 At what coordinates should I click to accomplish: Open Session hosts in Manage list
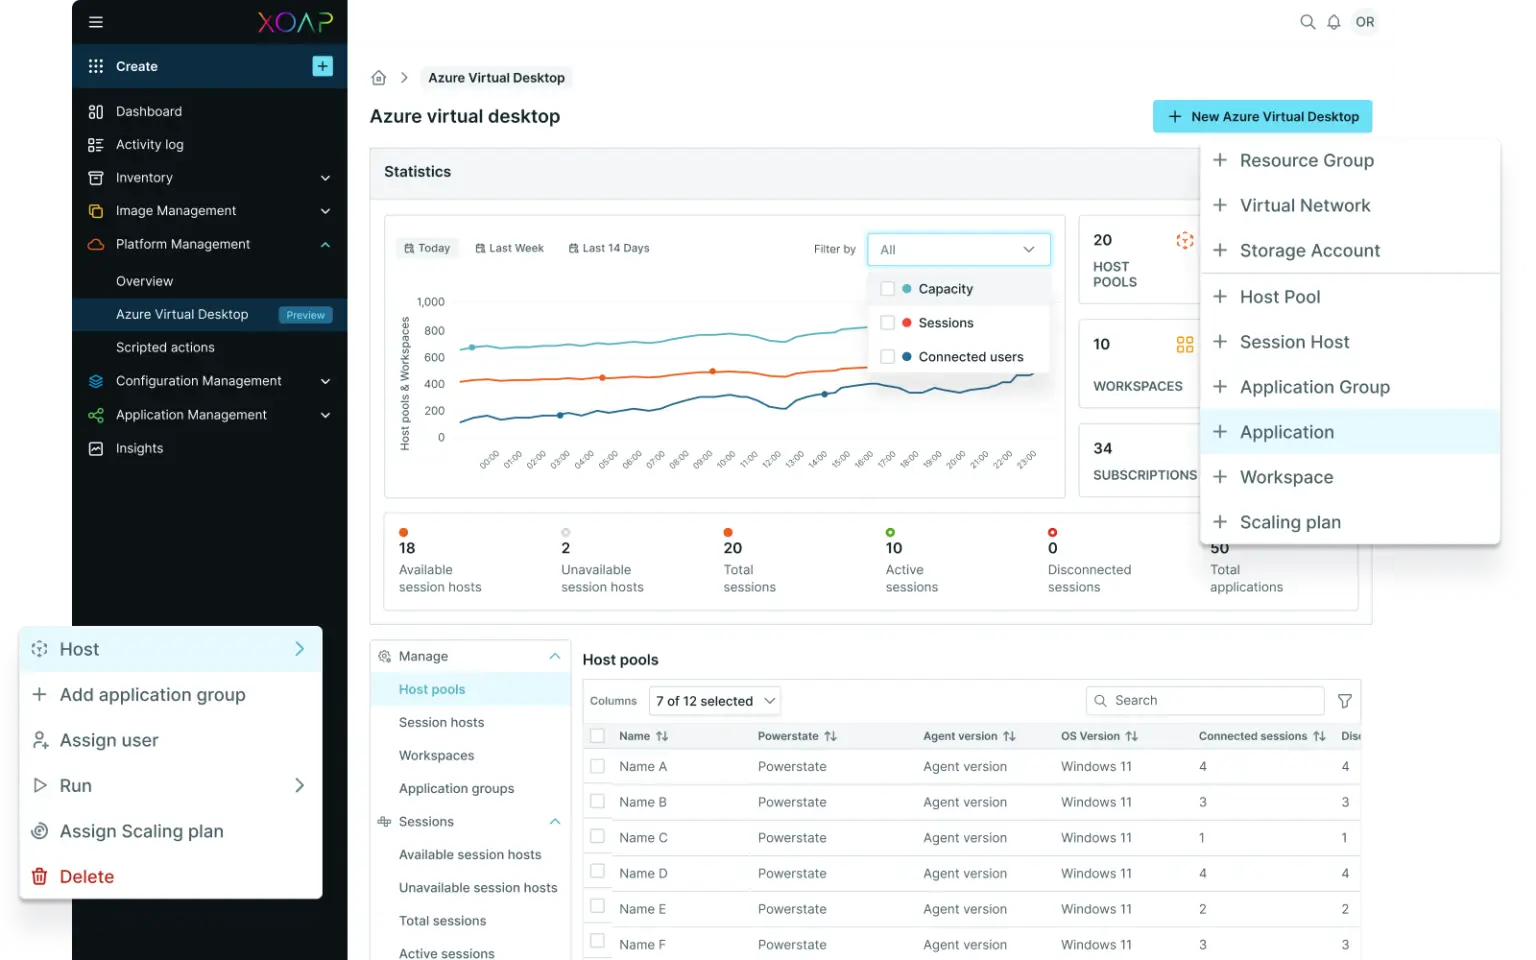[441, 722]
